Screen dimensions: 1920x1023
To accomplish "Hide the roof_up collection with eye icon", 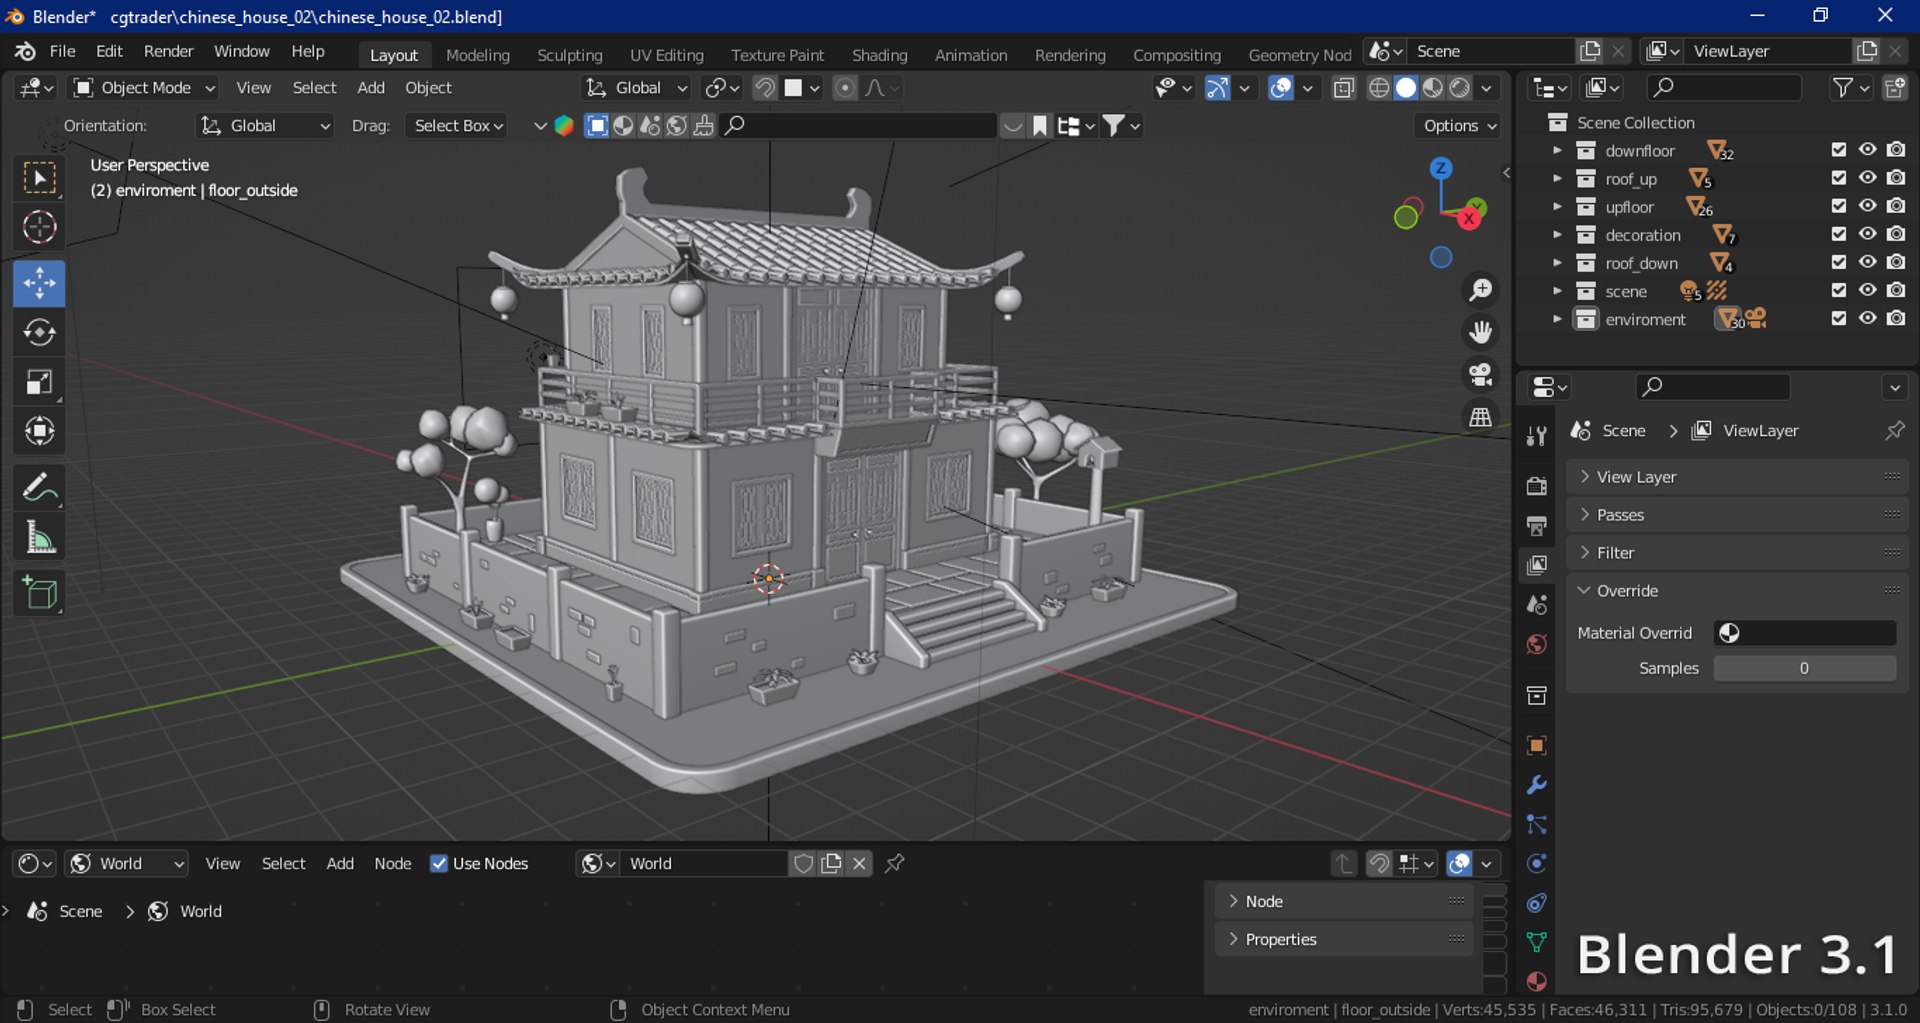I will pyautogui.click(x=1867, y=178).
